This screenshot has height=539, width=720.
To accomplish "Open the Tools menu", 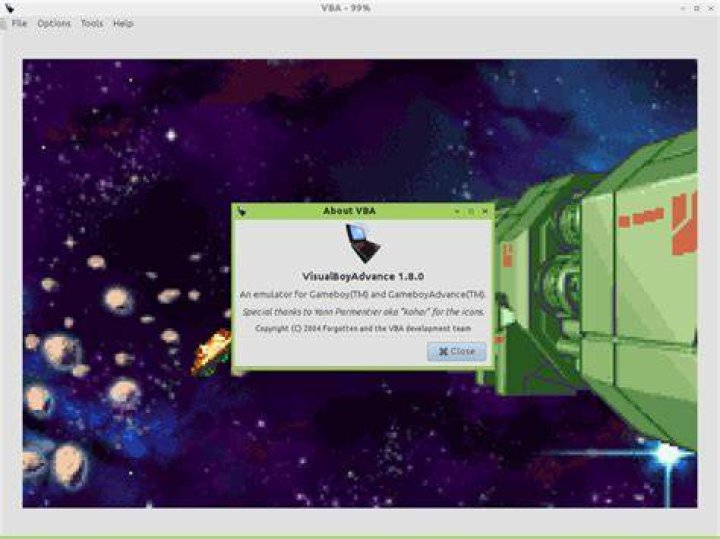I will click(92, 23).
